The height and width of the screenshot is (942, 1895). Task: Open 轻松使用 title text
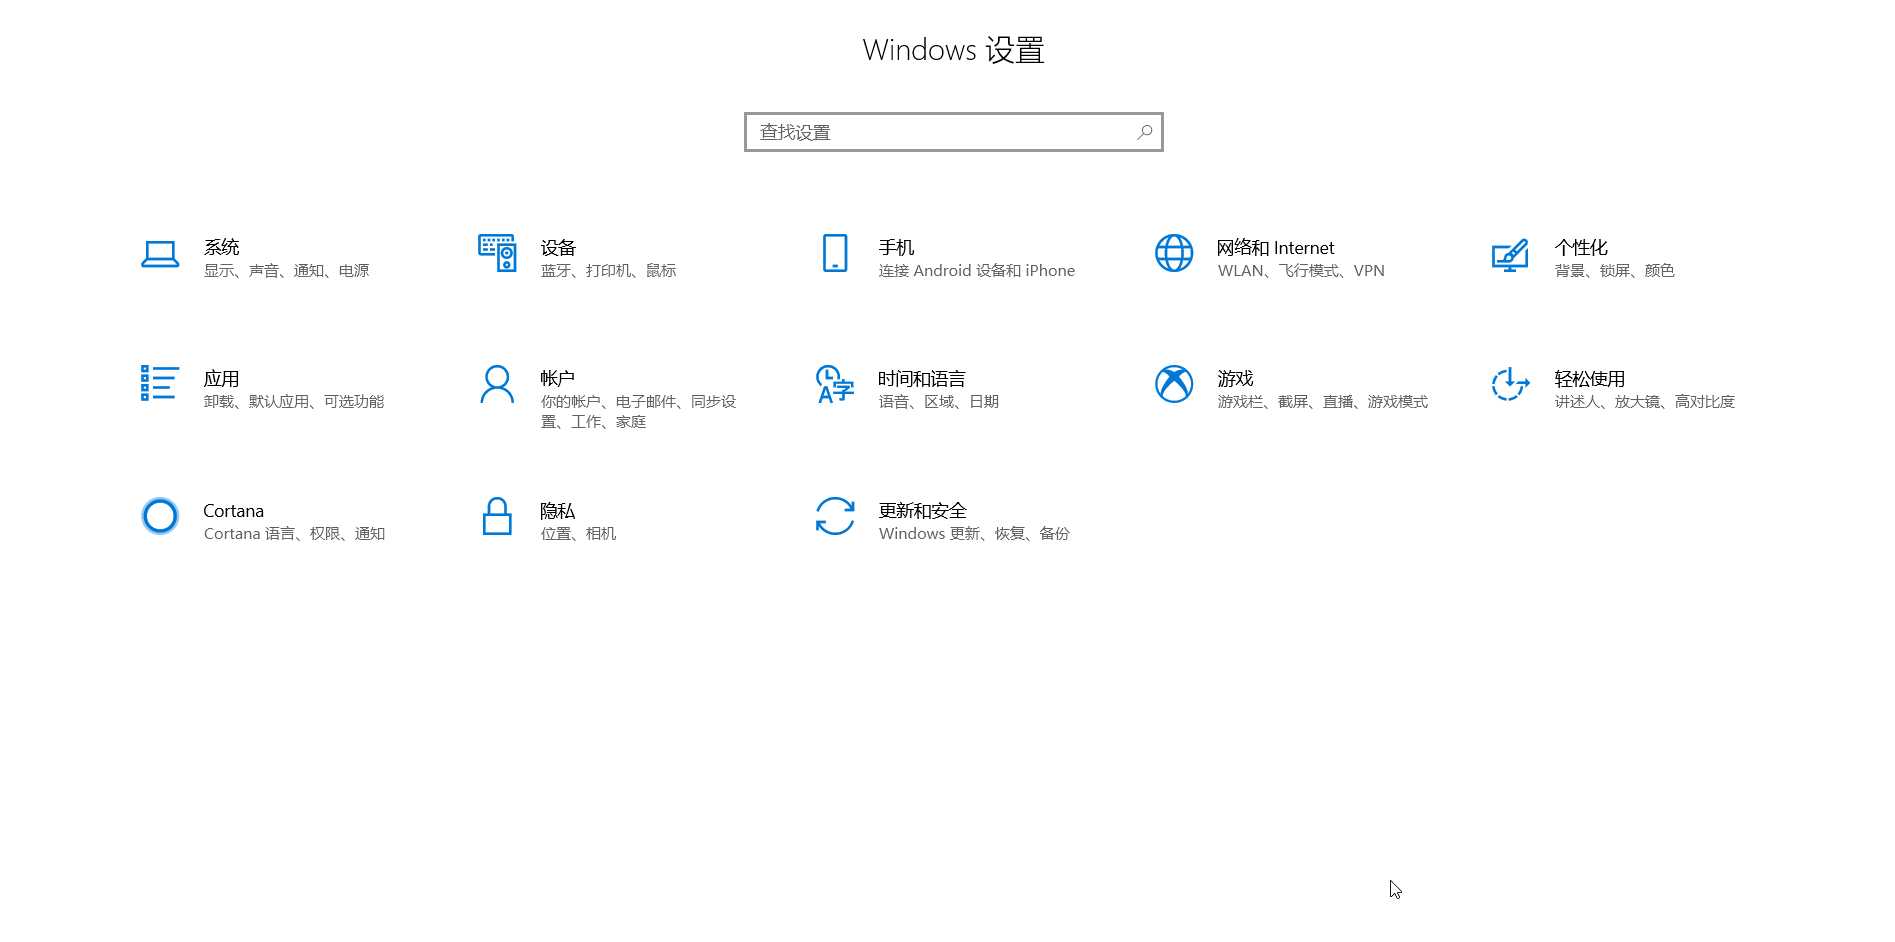coord(1589,378)
